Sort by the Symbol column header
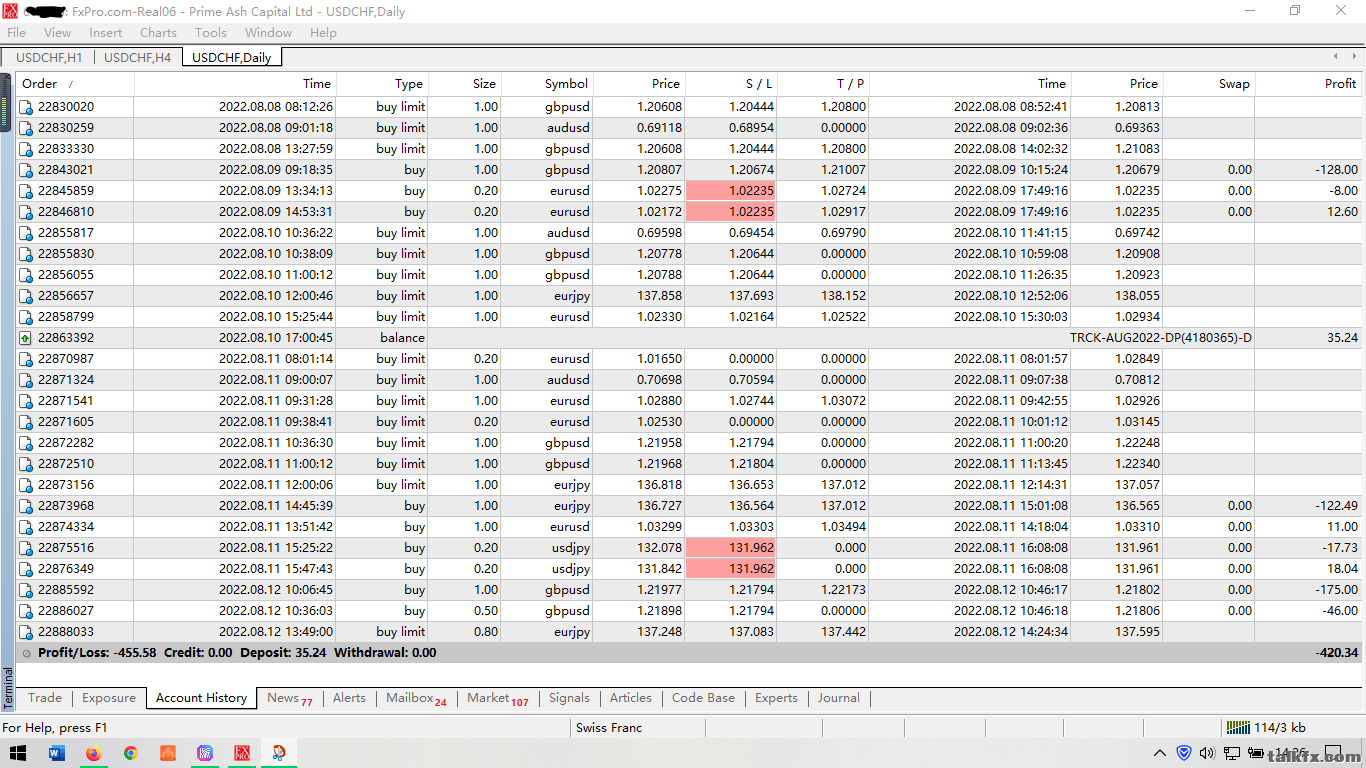 (547, 84)
